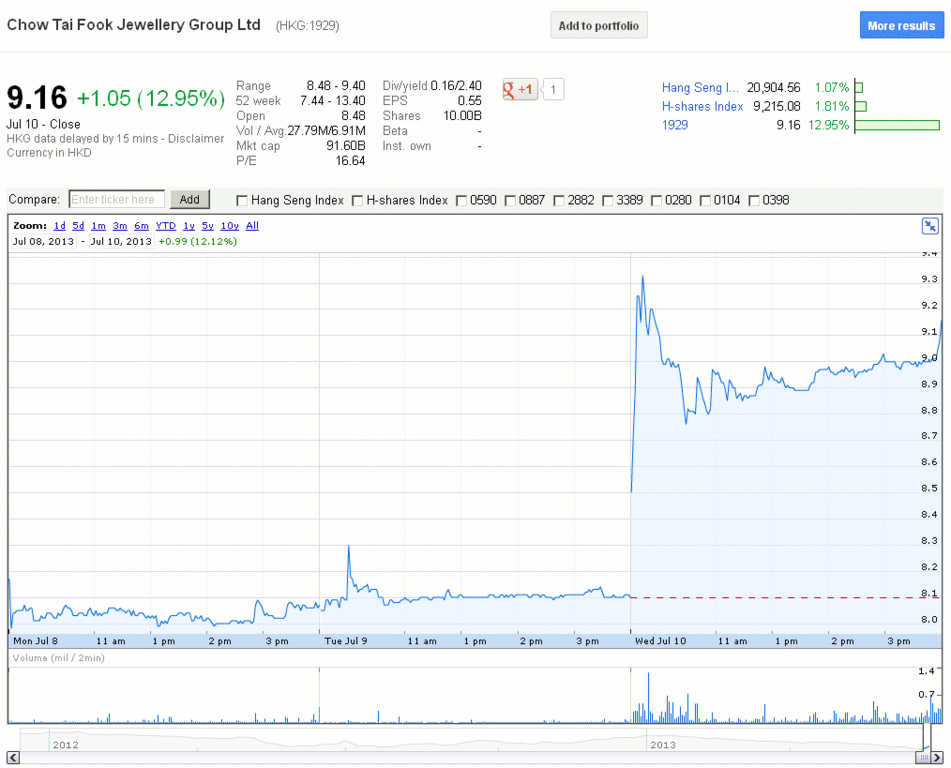Click the Mkt cap value 91.60B
951x768 pixels.
coord(346,146)
